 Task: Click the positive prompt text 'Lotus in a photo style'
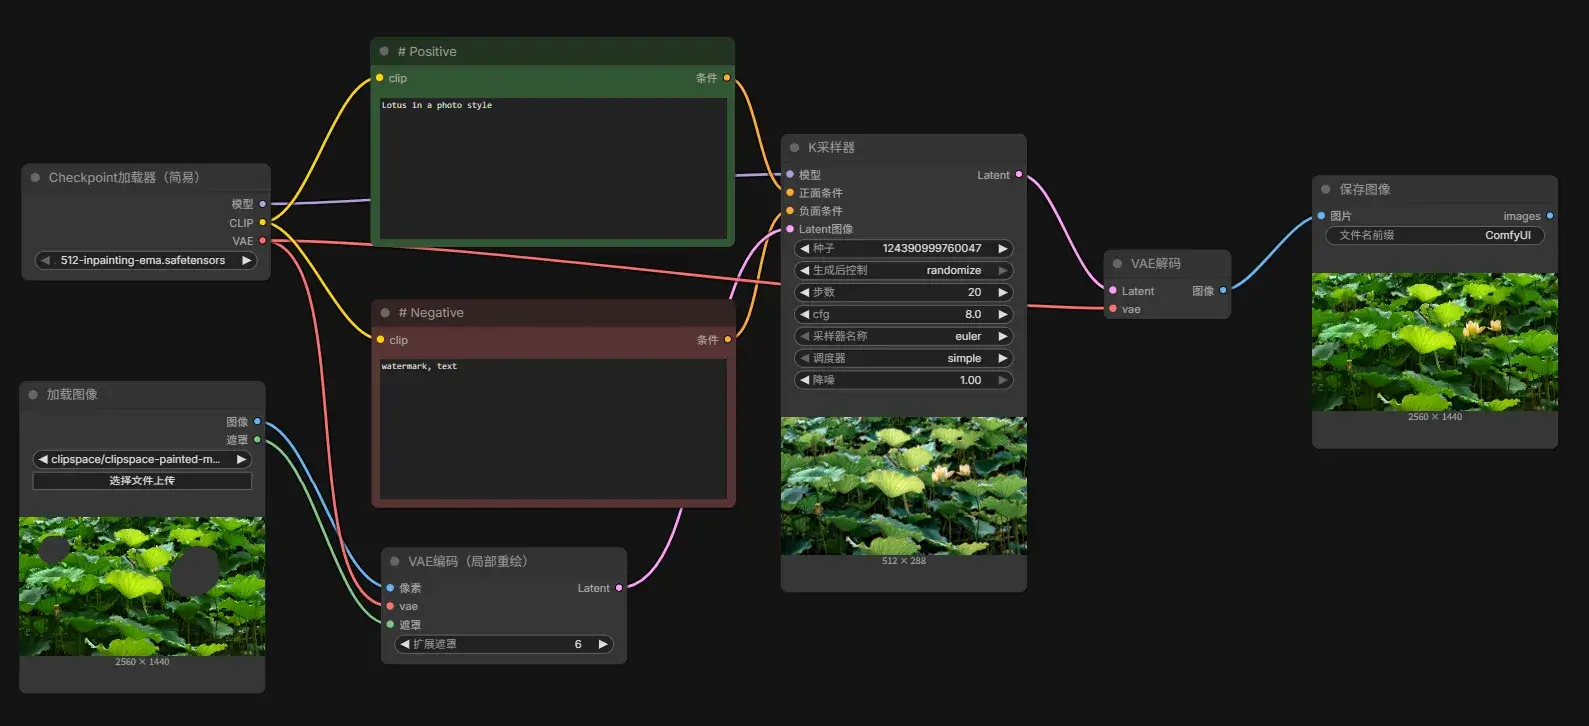(x=437, y=105)
